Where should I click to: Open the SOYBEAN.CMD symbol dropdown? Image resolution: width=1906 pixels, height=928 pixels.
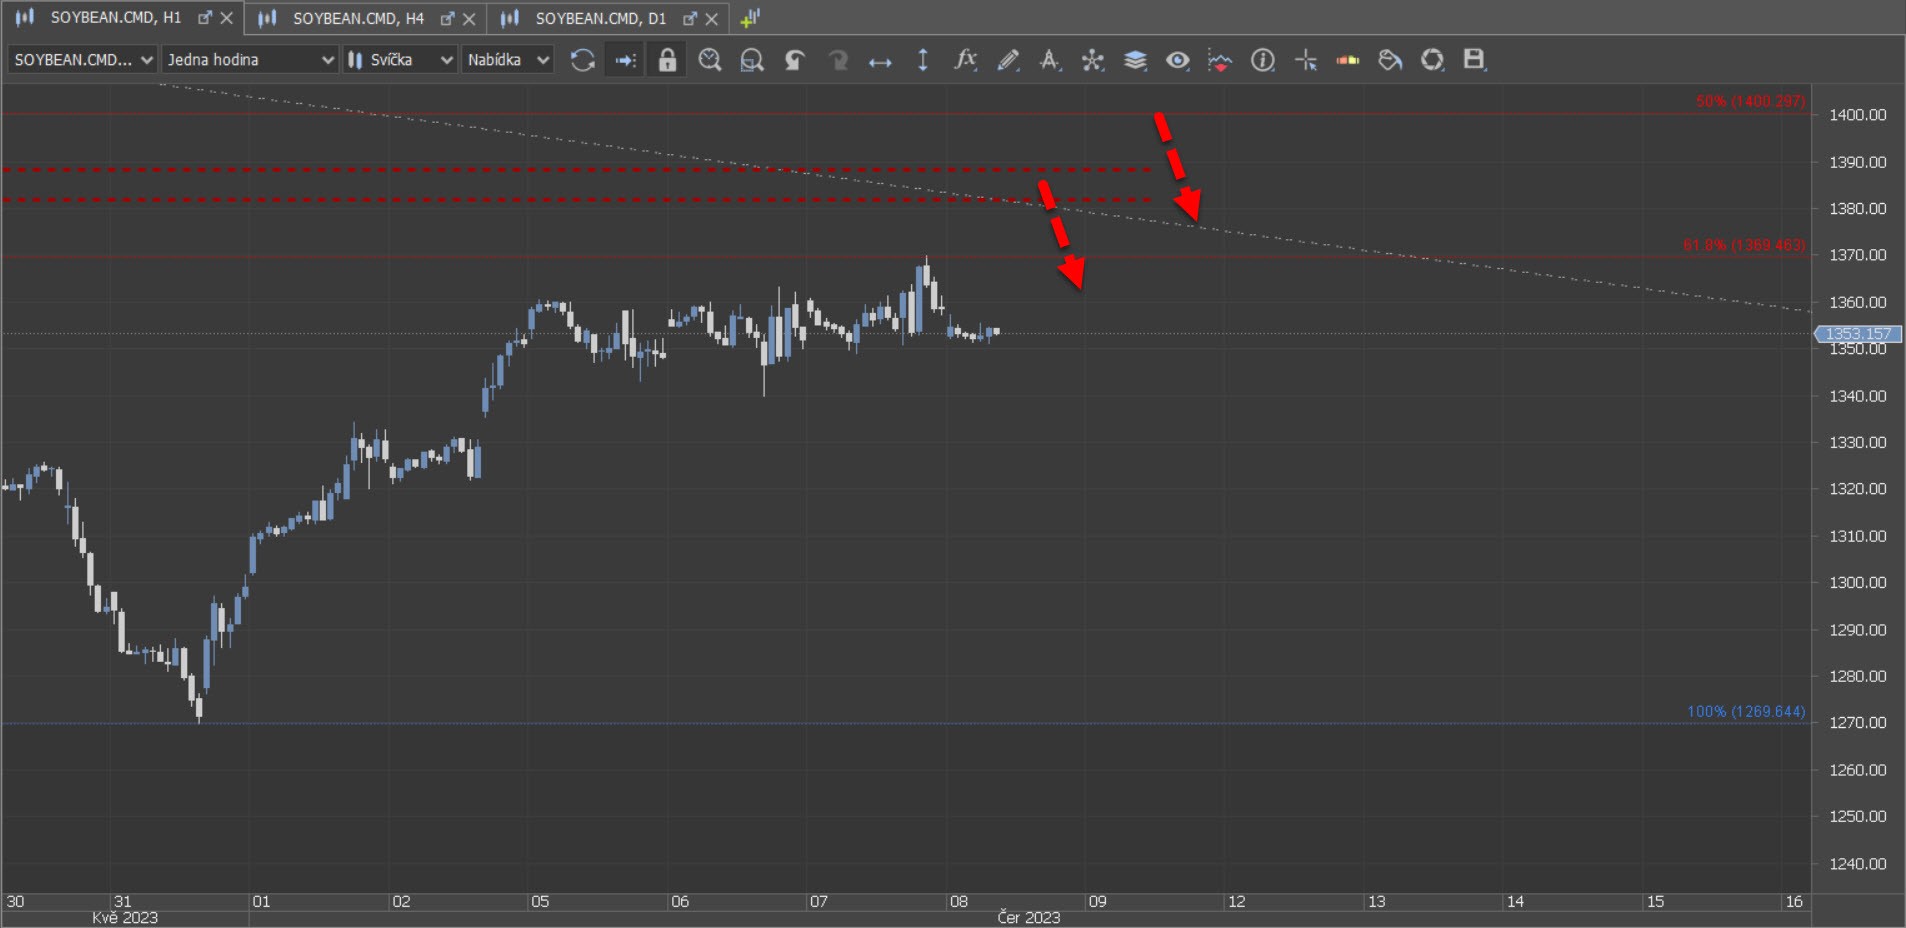pyautogui.click(x=83, y=60)
